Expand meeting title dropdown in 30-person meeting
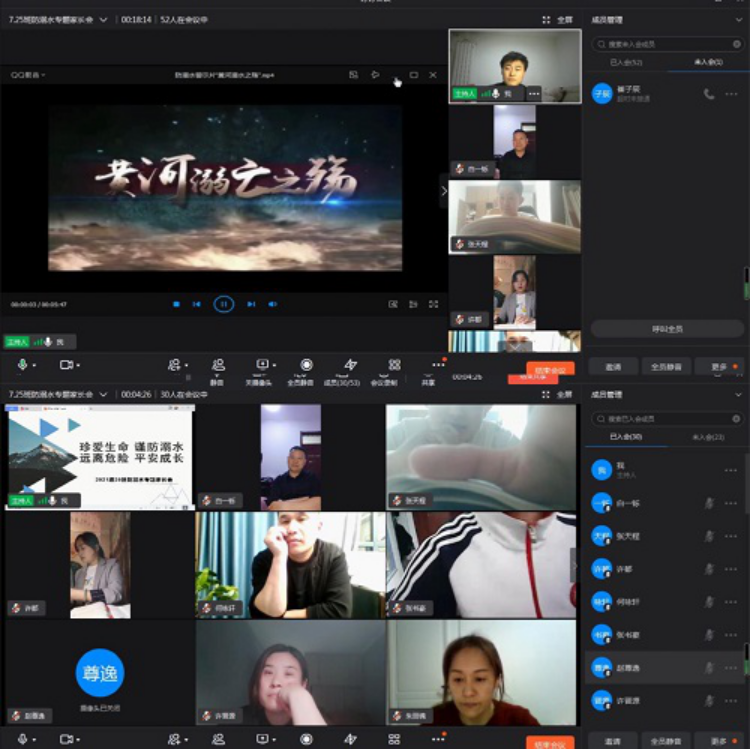This screenshot has width=750, height=749. pyautogui.click(x=103, y=395)
